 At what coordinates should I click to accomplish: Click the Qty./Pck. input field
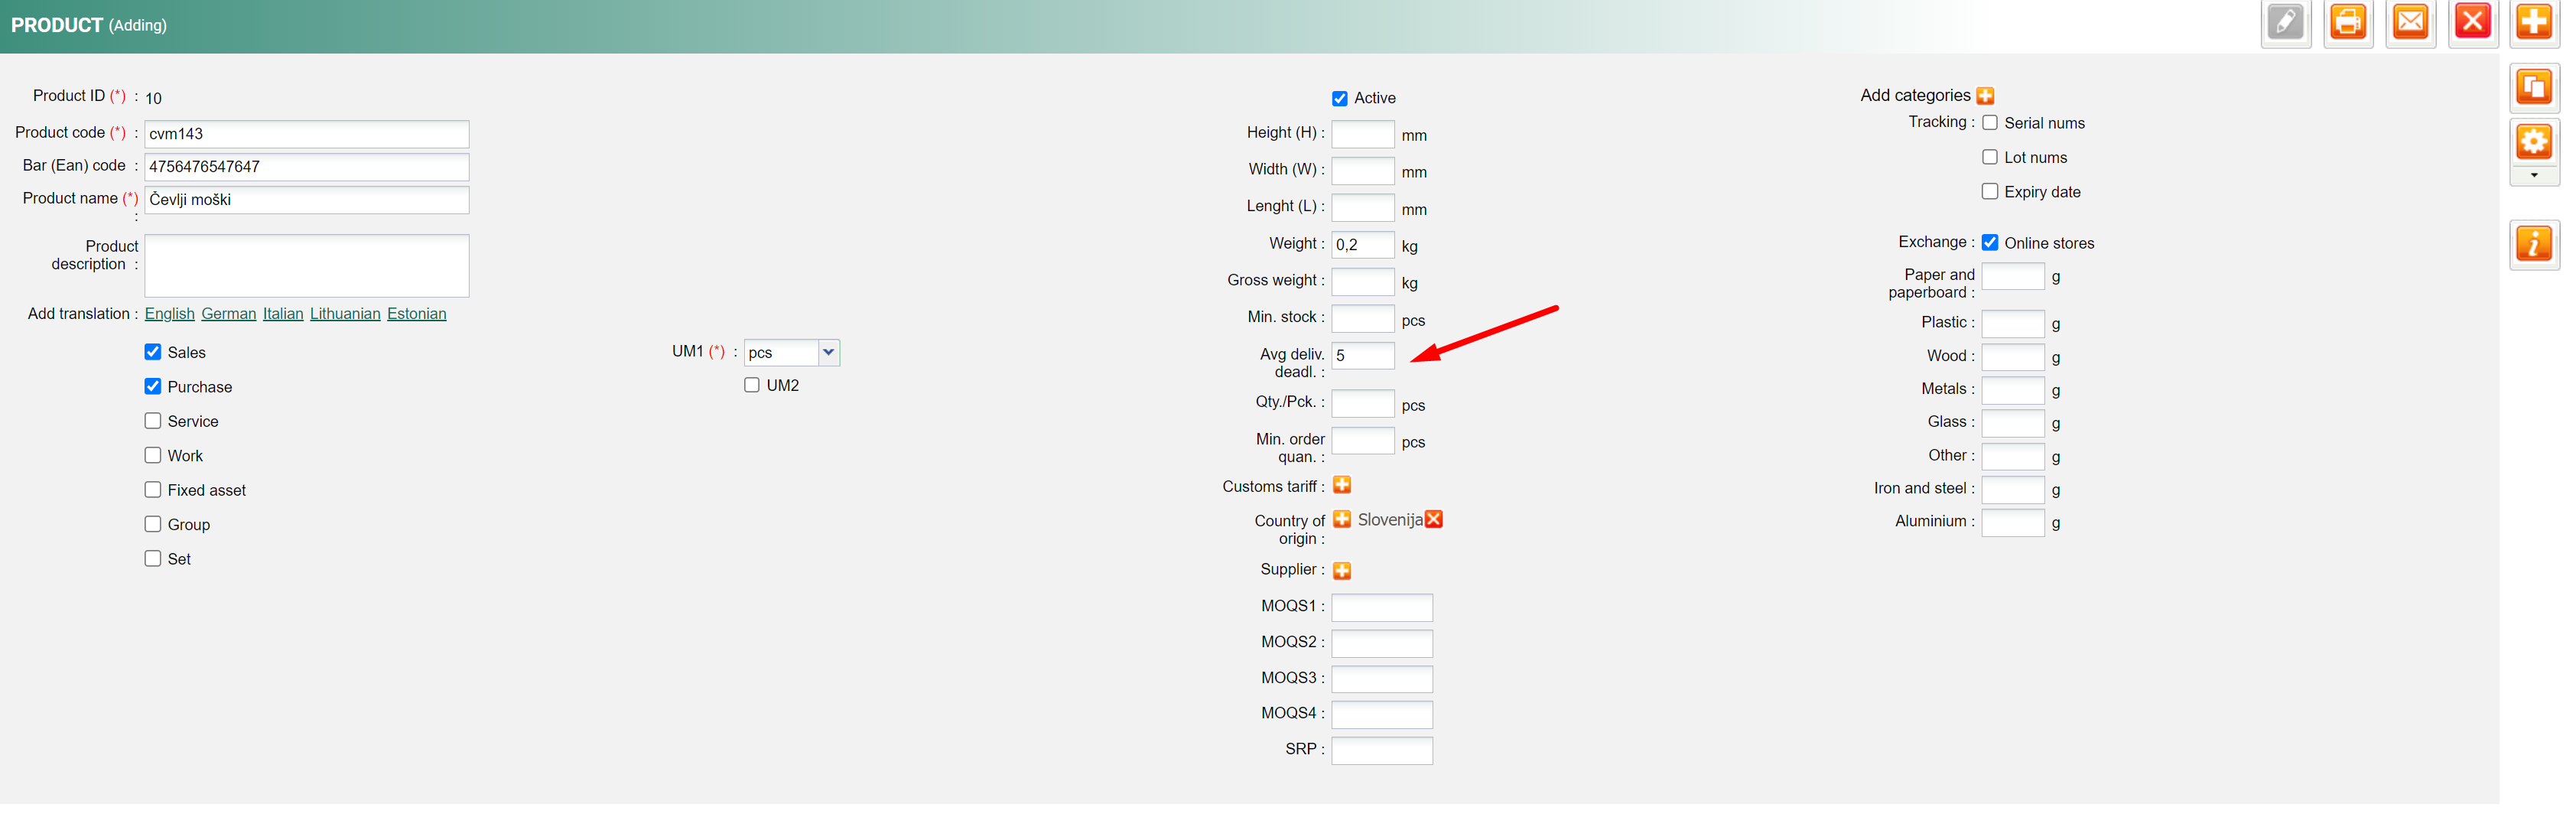coord(1363,404)
